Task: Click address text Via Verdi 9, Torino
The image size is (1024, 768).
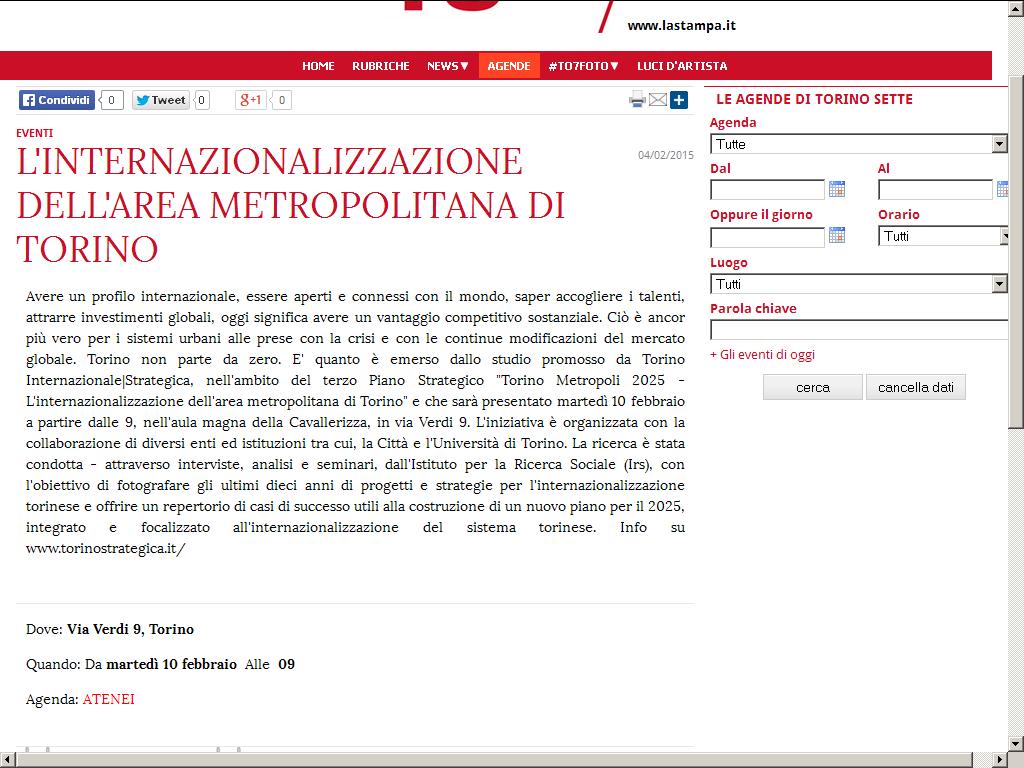Action: (x=131, y=629)
